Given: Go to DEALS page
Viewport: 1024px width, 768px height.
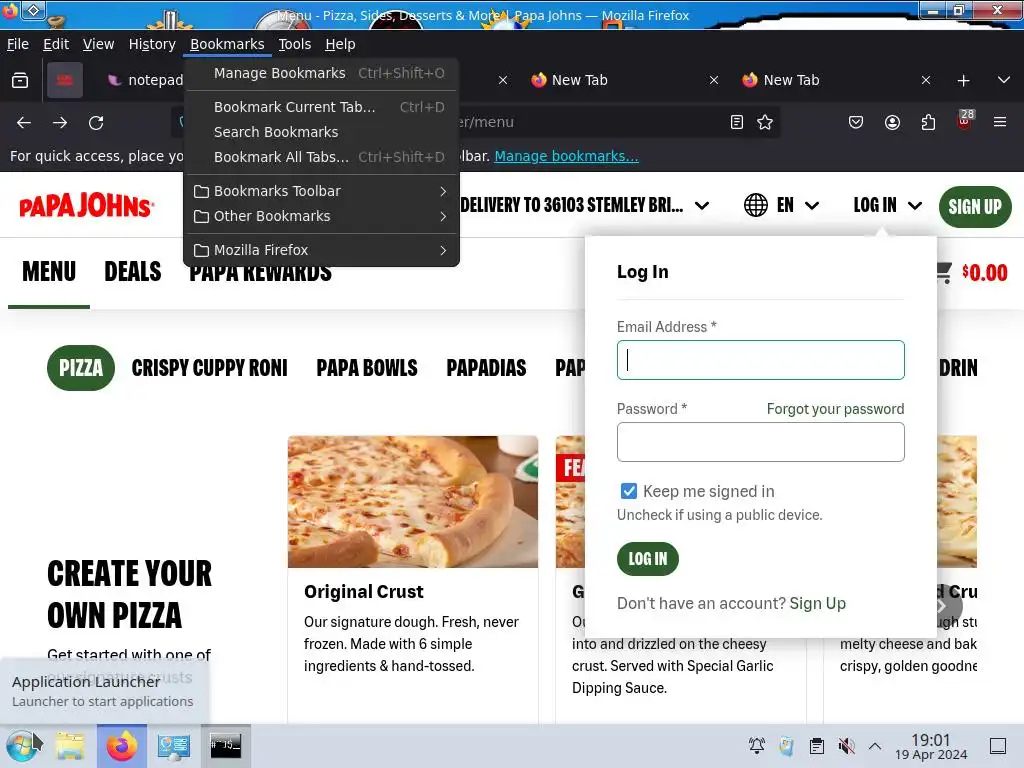Looking at the screenshot, I should coord(133,272).
